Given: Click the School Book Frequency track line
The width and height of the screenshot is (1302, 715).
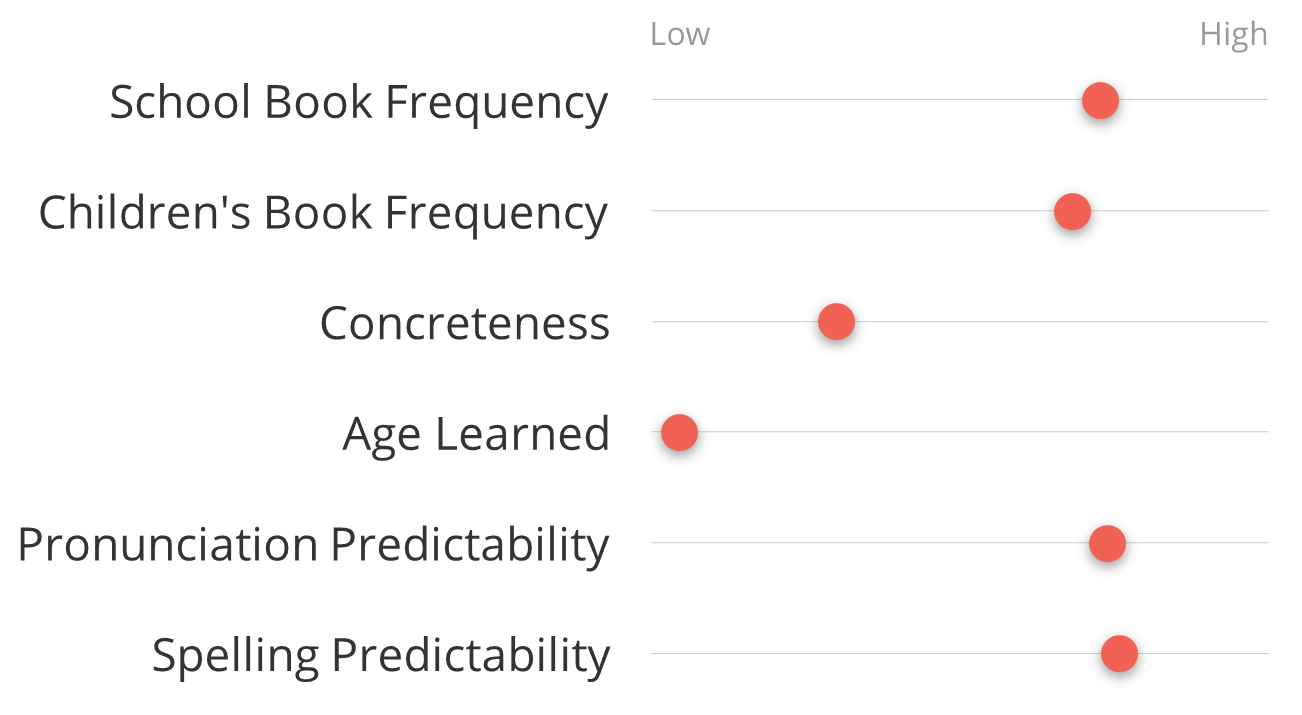Looking at the screenshot, I should pyautogui.click(x=960, y=100).
